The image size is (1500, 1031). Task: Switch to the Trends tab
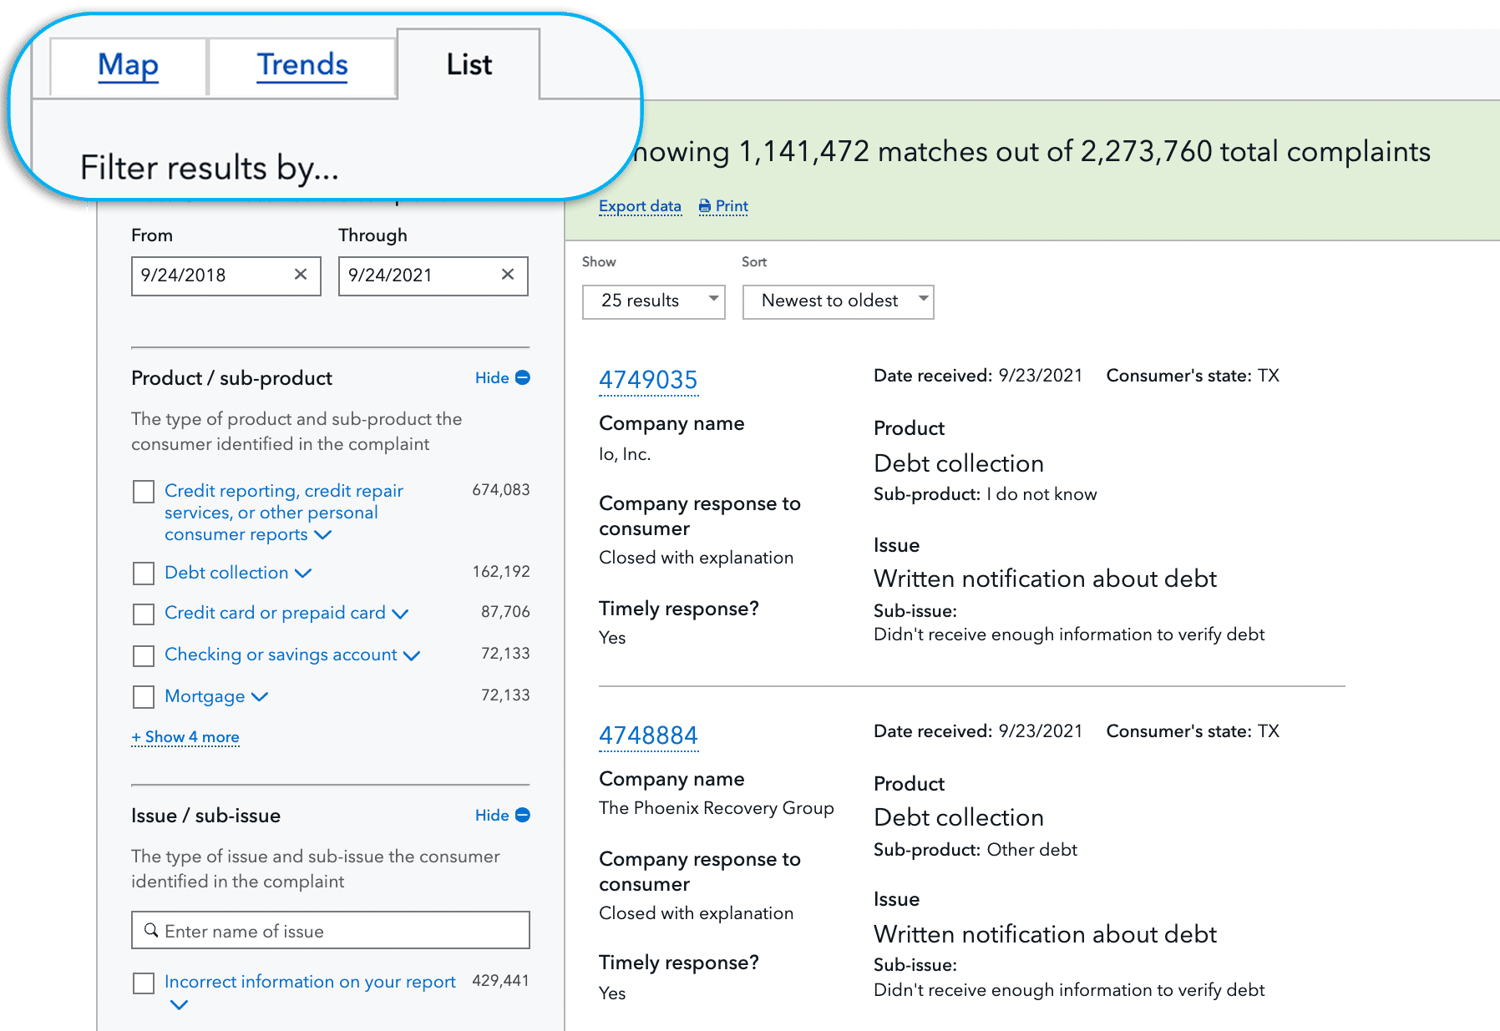302,65
